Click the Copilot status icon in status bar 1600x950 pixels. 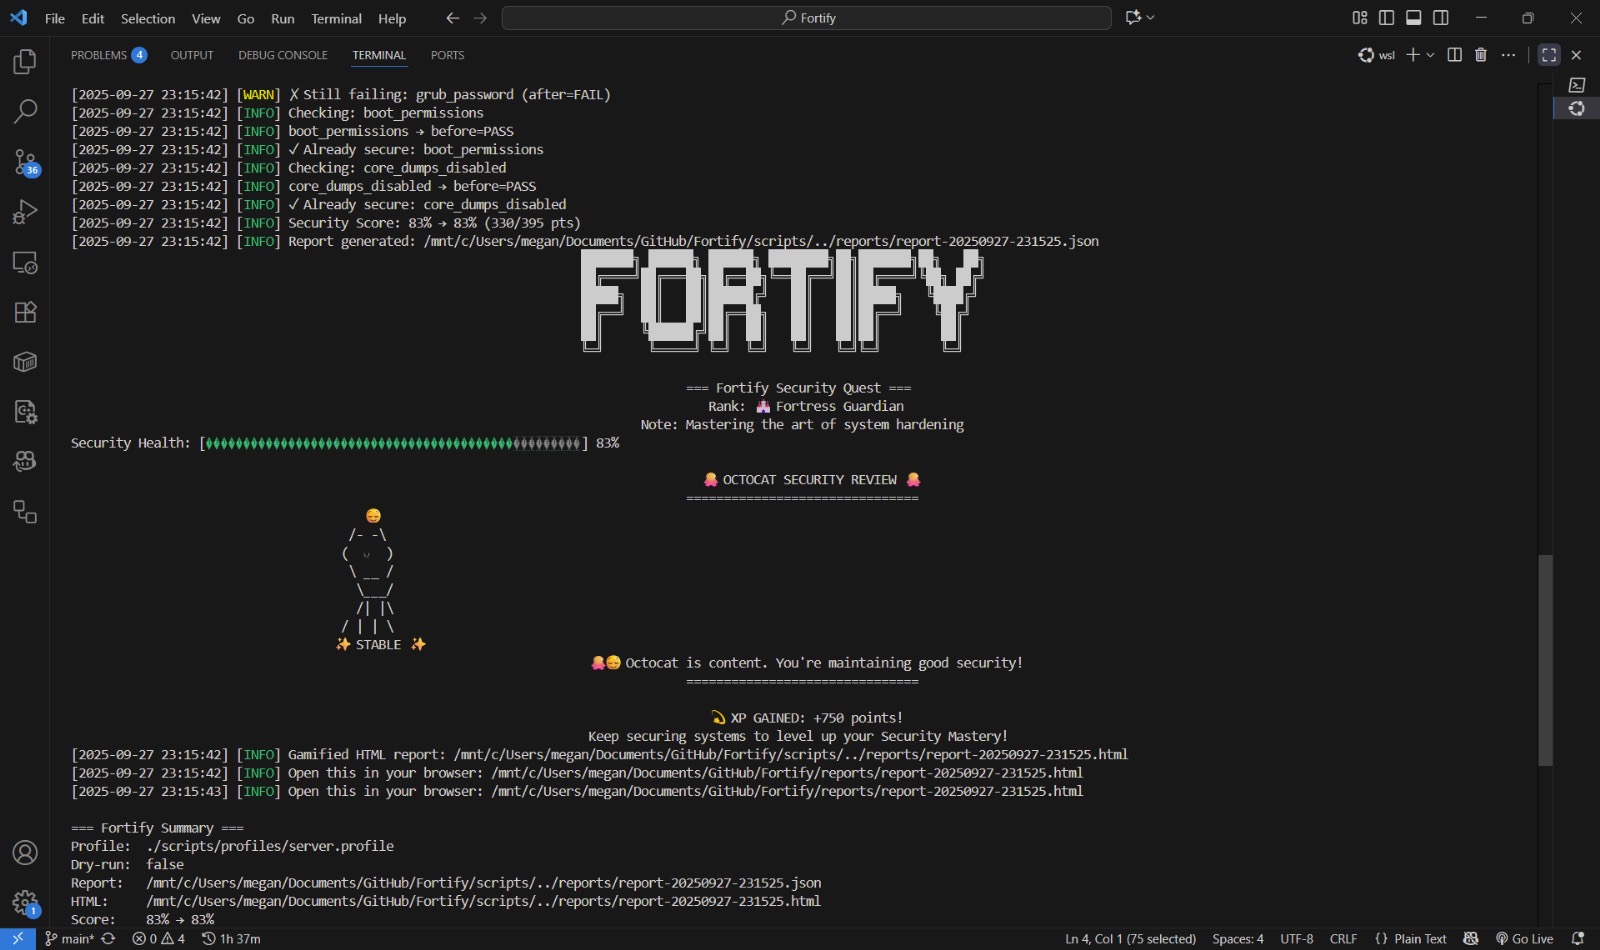pyautogui.click(x=1470, y=939)
